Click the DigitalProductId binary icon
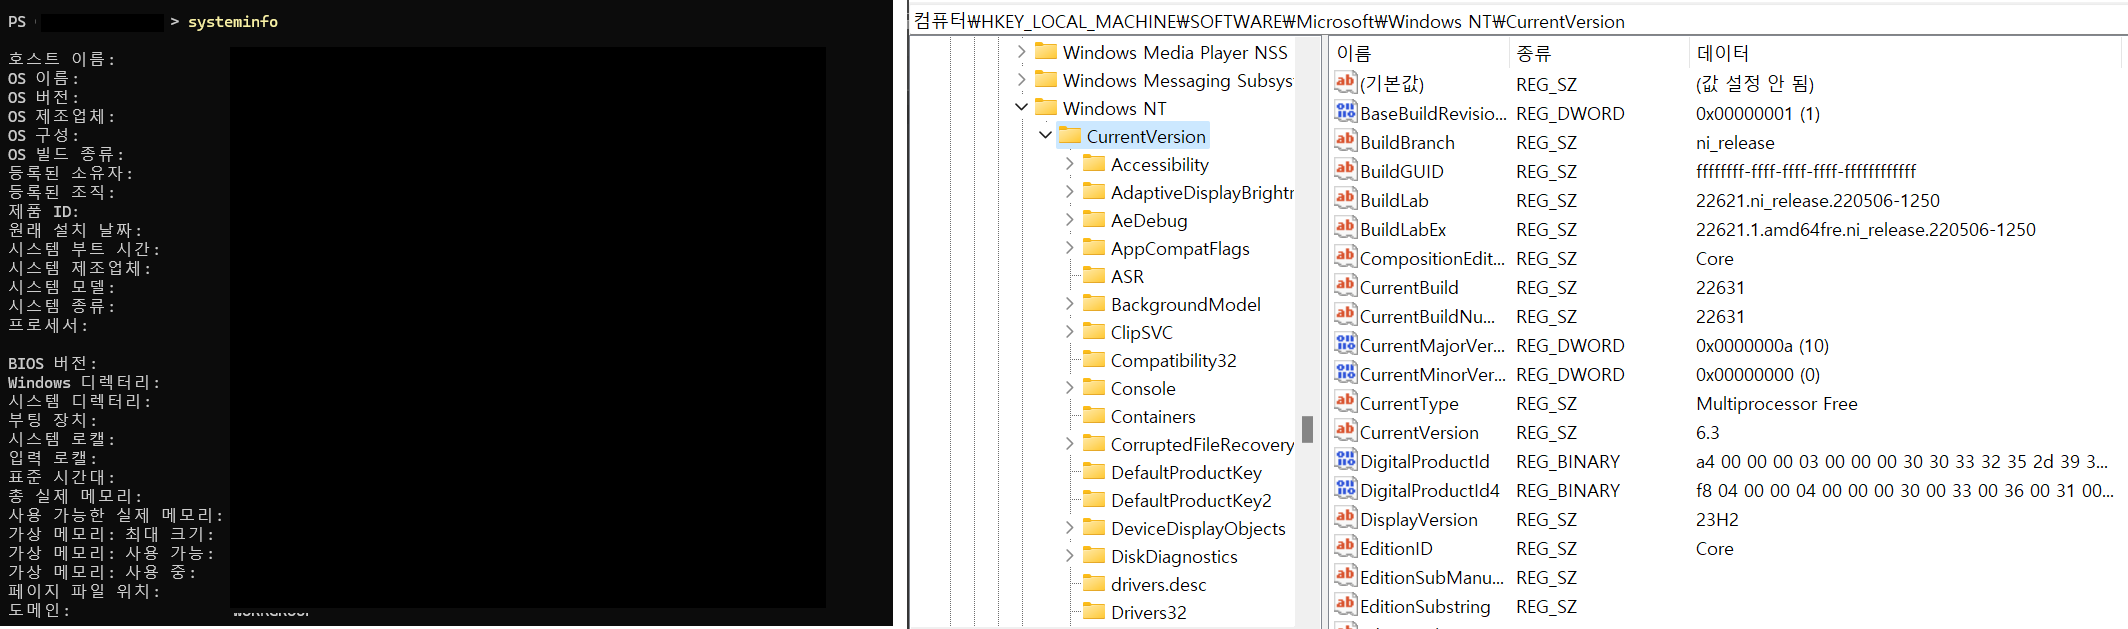This screenshot has width=2128, height=629. pos(1346,459)
